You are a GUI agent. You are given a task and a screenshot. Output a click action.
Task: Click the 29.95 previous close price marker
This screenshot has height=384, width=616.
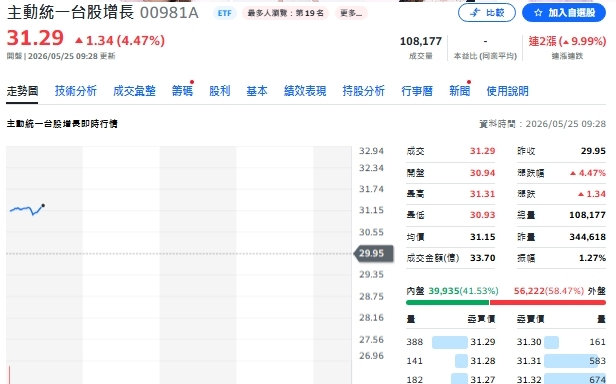tap(374, 253)
